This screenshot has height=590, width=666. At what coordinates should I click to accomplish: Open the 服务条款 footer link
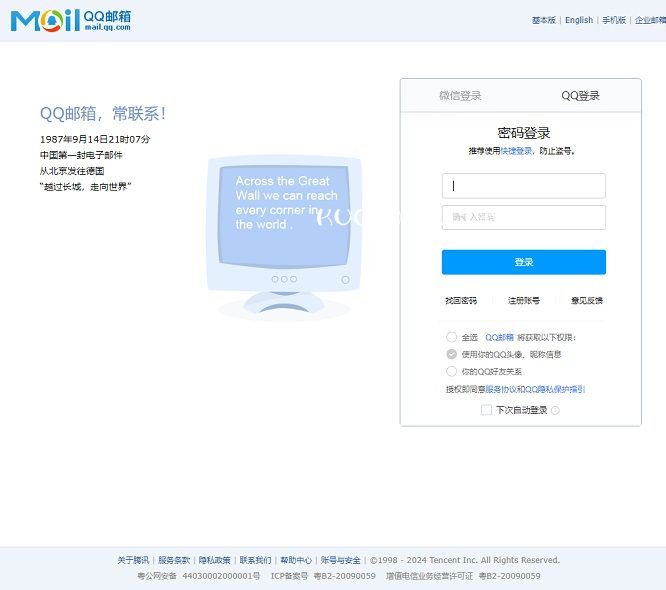point(174,560)
